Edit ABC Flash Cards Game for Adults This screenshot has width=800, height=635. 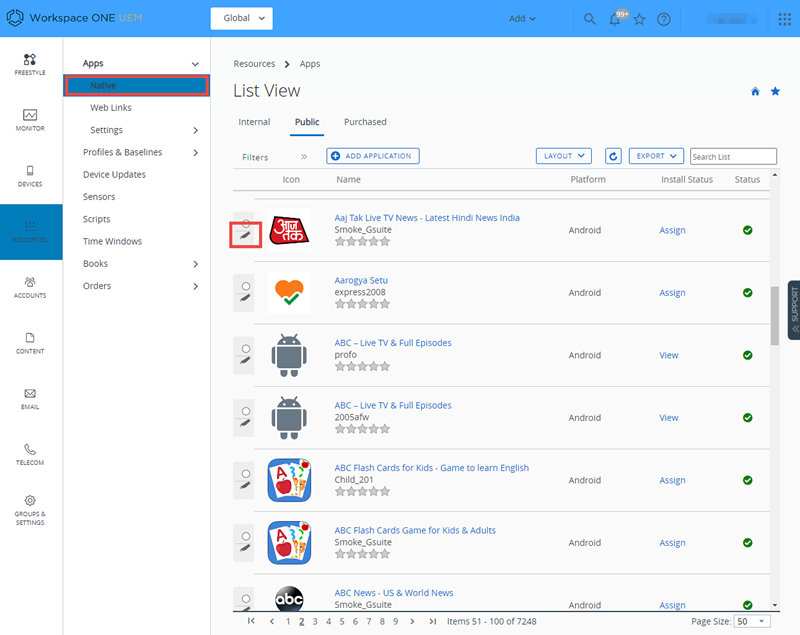tap(245, 548)
